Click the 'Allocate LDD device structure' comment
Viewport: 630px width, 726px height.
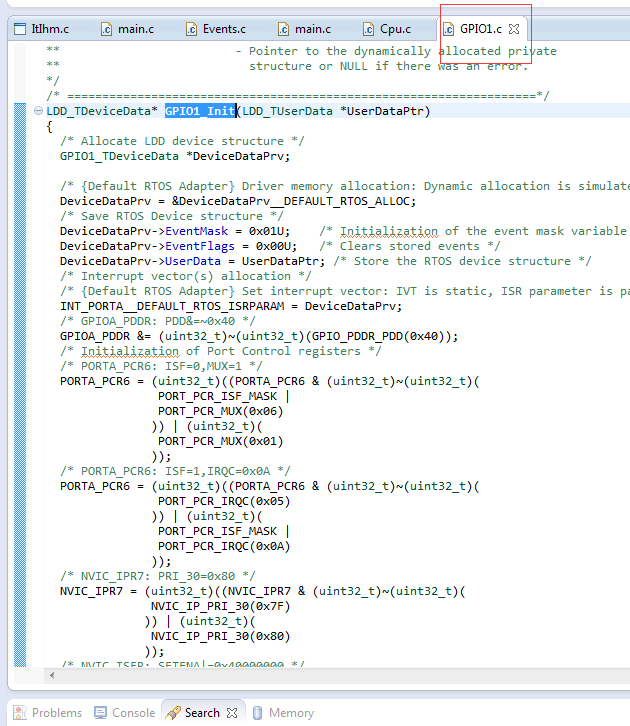(x=182, y=141)
